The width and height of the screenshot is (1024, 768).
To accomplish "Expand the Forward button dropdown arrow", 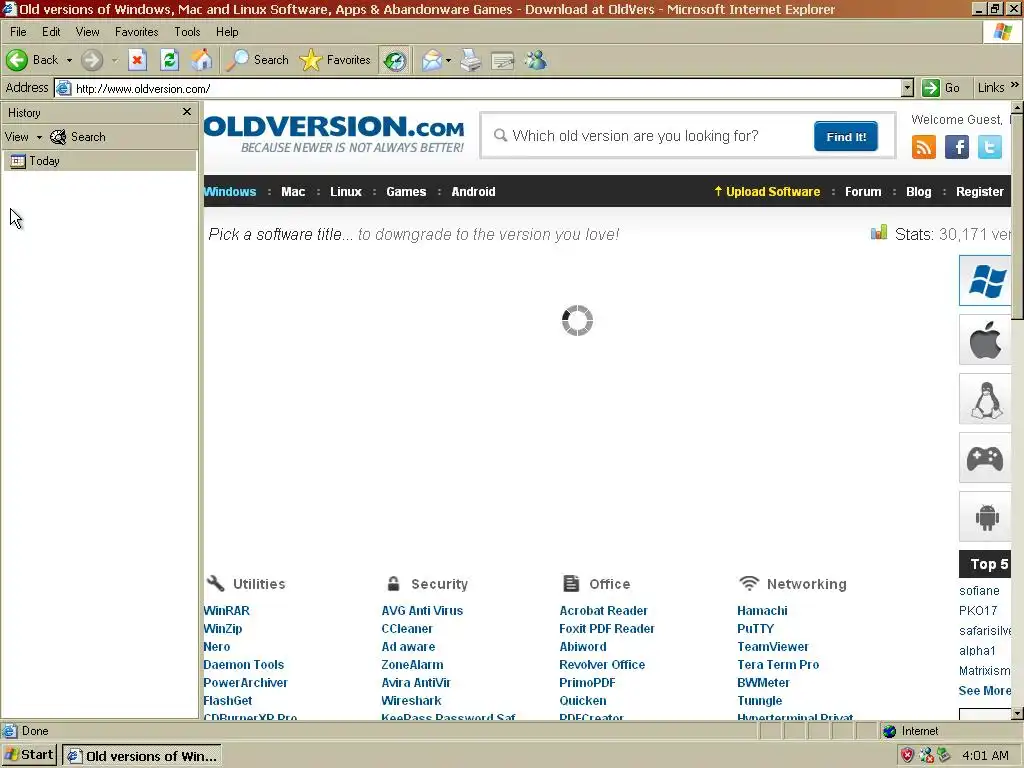I will point(115,60).
